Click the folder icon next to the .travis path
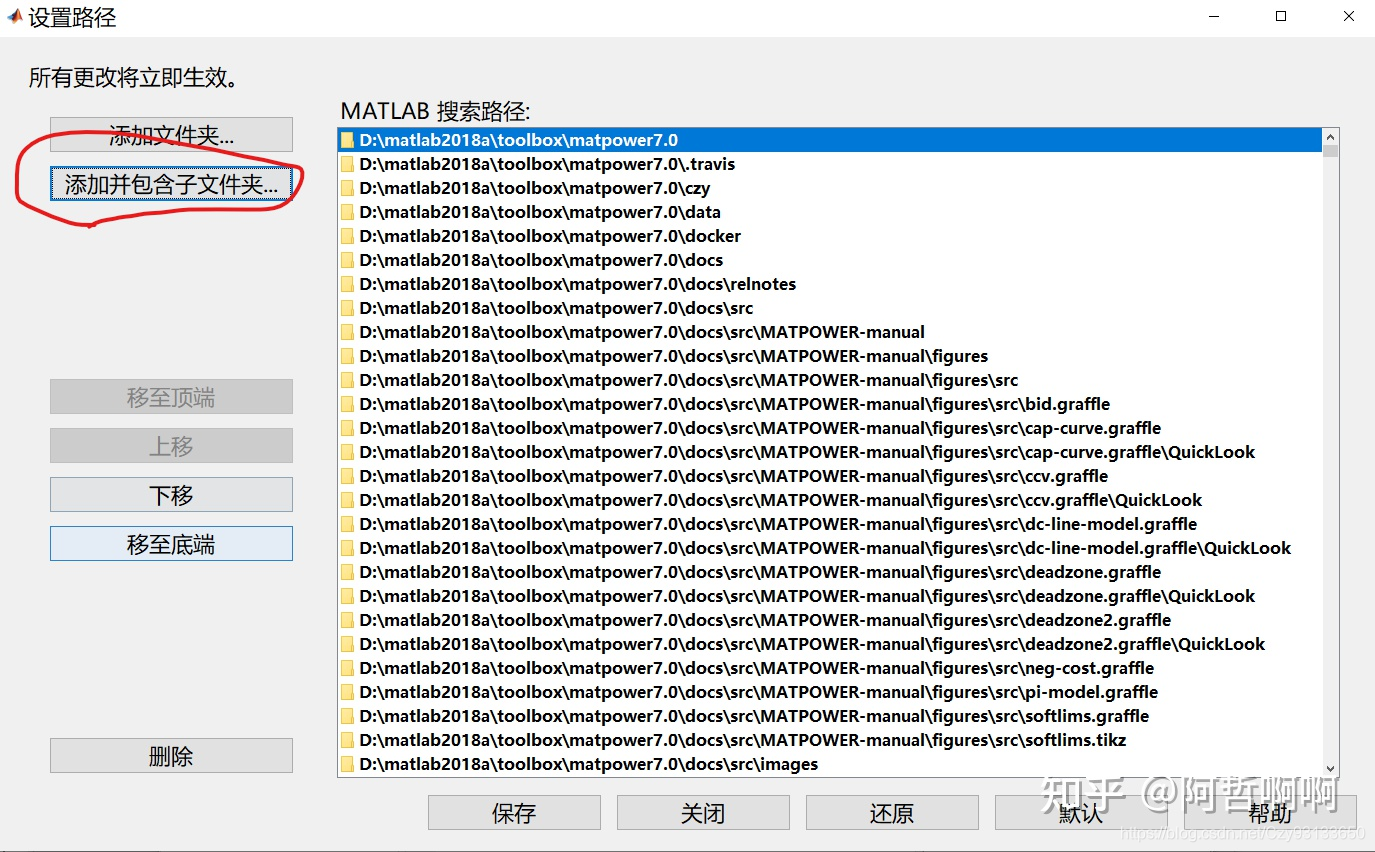1375x852 pixels. tap(346, 163)
